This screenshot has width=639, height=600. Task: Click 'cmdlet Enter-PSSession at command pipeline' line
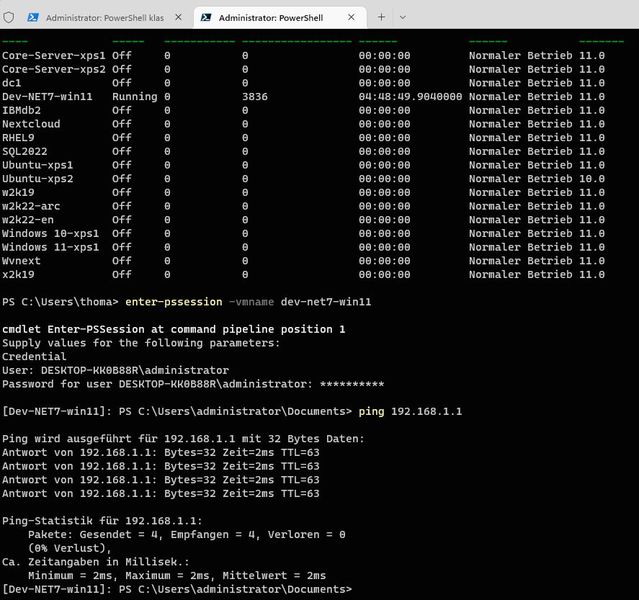click(174, 329)
